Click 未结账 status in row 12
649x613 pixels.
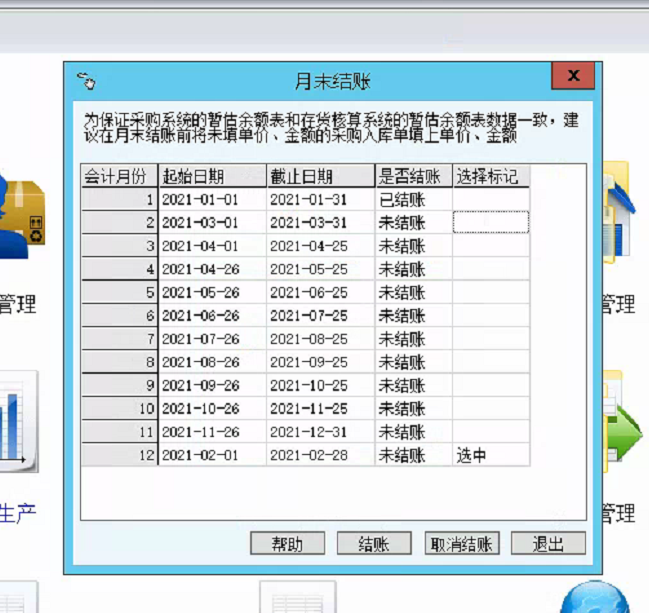[x=414, y=455]
